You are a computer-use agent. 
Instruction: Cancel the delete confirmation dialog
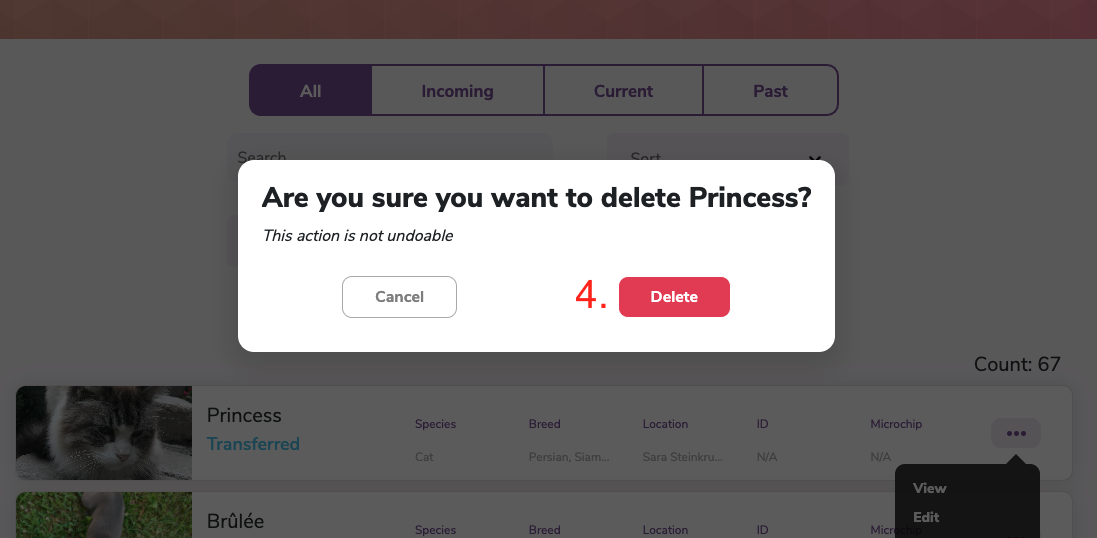pos(399,297)
